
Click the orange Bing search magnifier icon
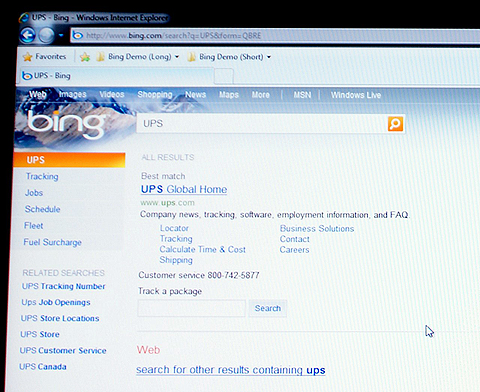tap(395, 124)
